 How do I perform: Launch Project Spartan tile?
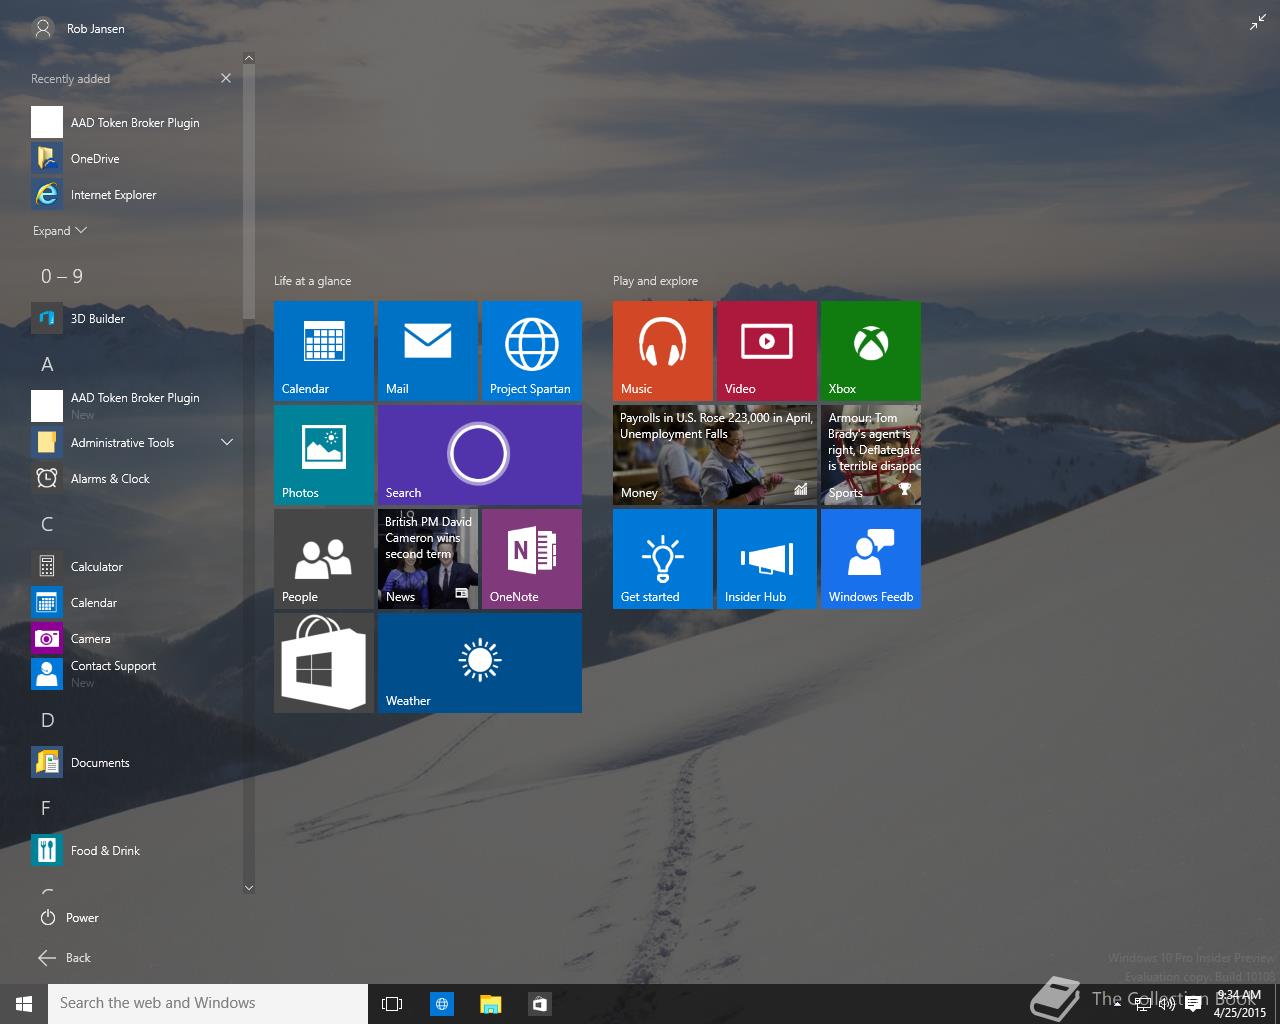coord(532,351)
